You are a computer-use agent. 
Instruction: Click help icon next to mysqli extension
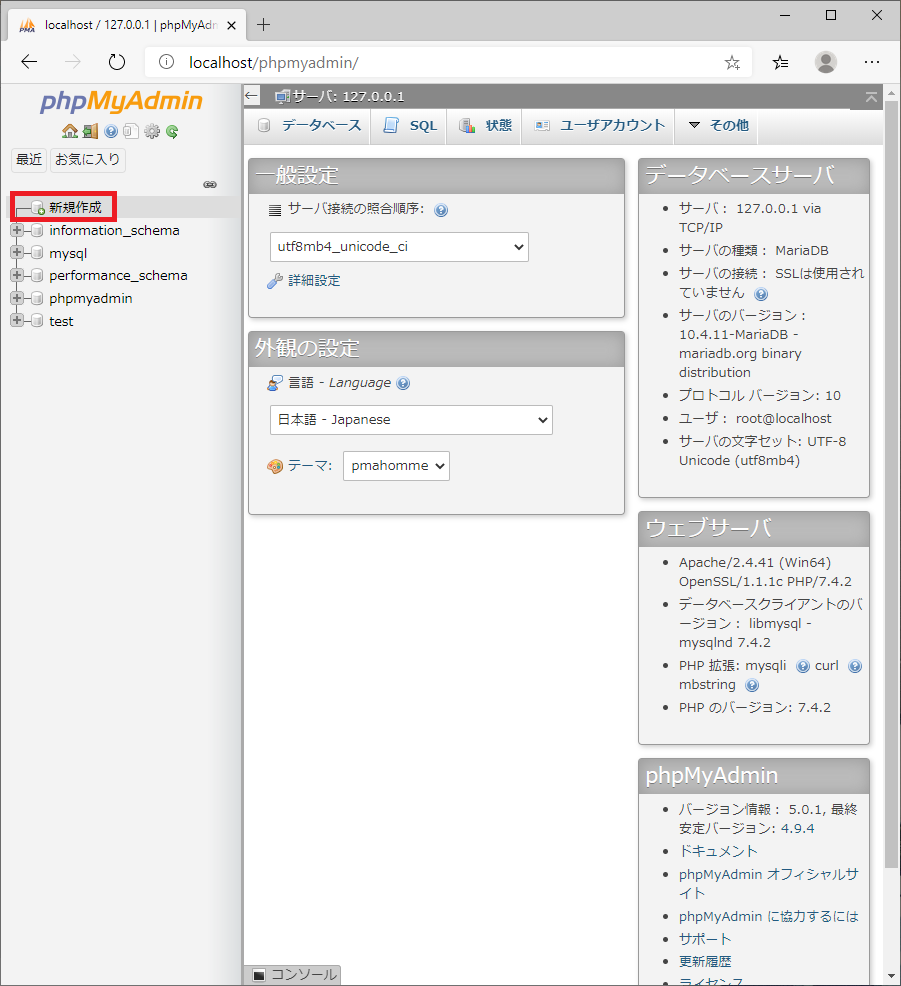803,666
